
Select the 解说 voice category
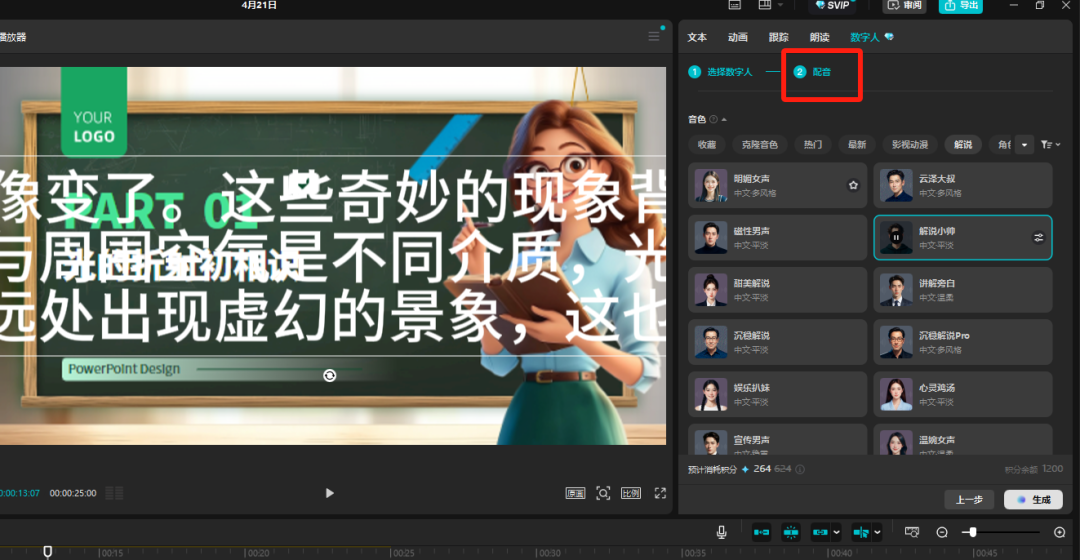point(963,145)
